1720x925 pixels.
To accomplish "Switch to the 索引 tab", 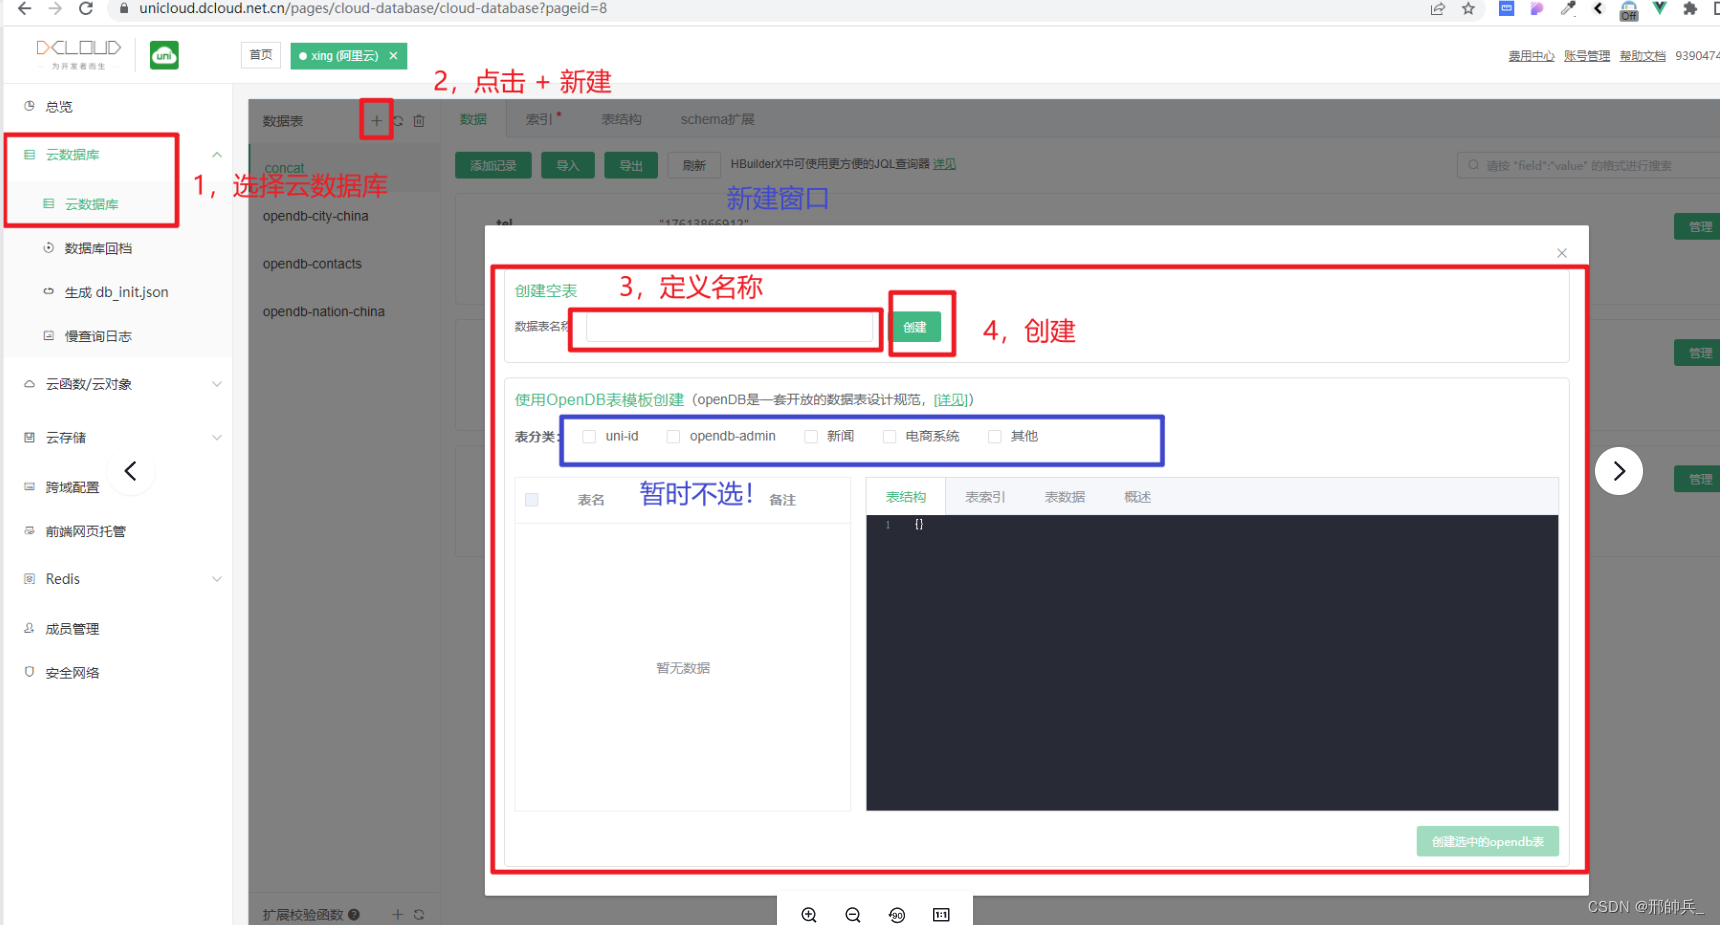I will coord(541,119).
